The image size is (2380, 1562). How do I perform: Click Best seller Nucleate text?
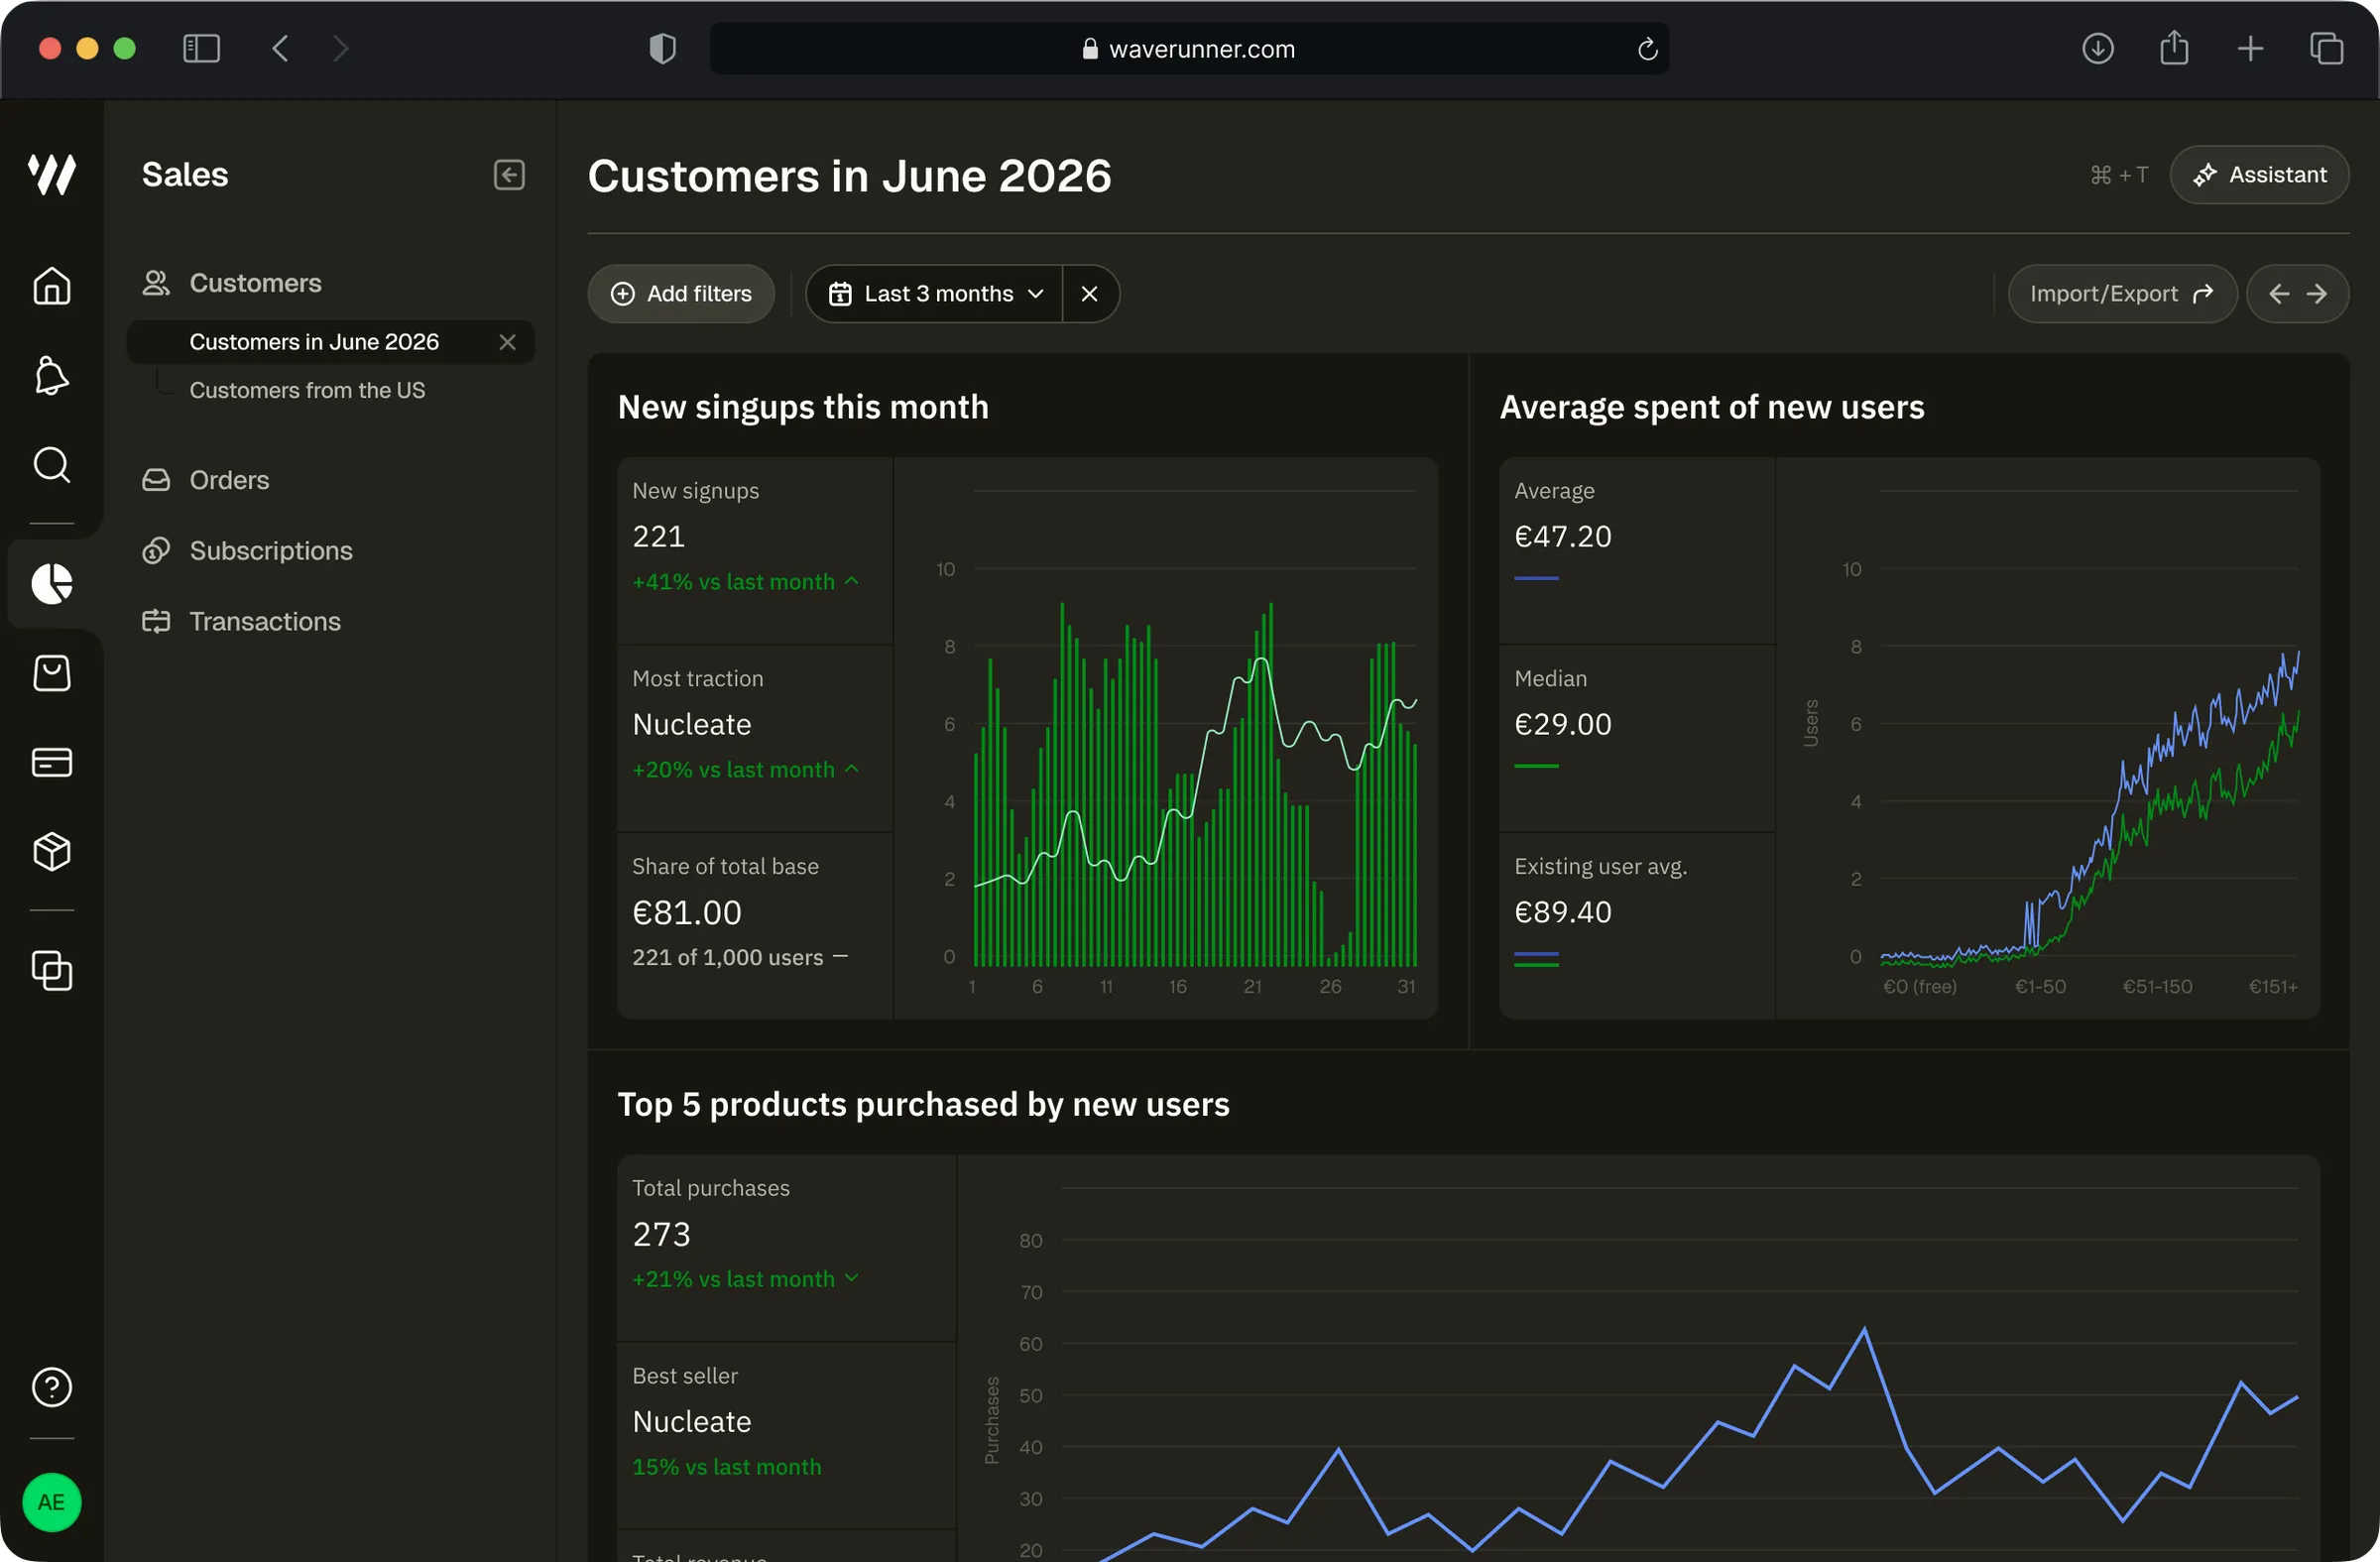tap(692, 1421)
